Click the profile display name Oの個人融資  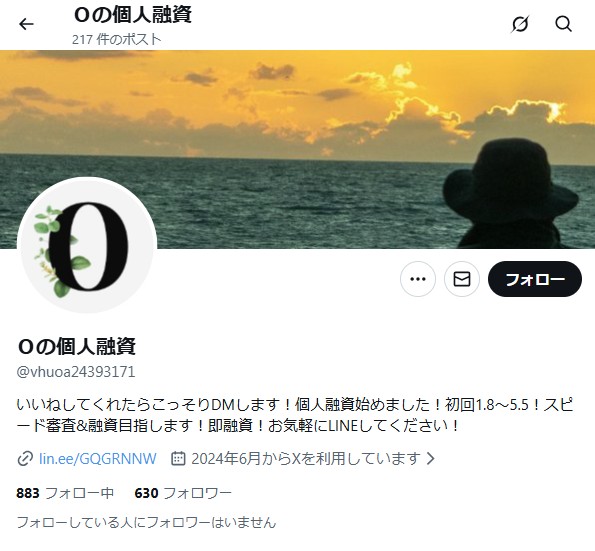coord(76,346)
